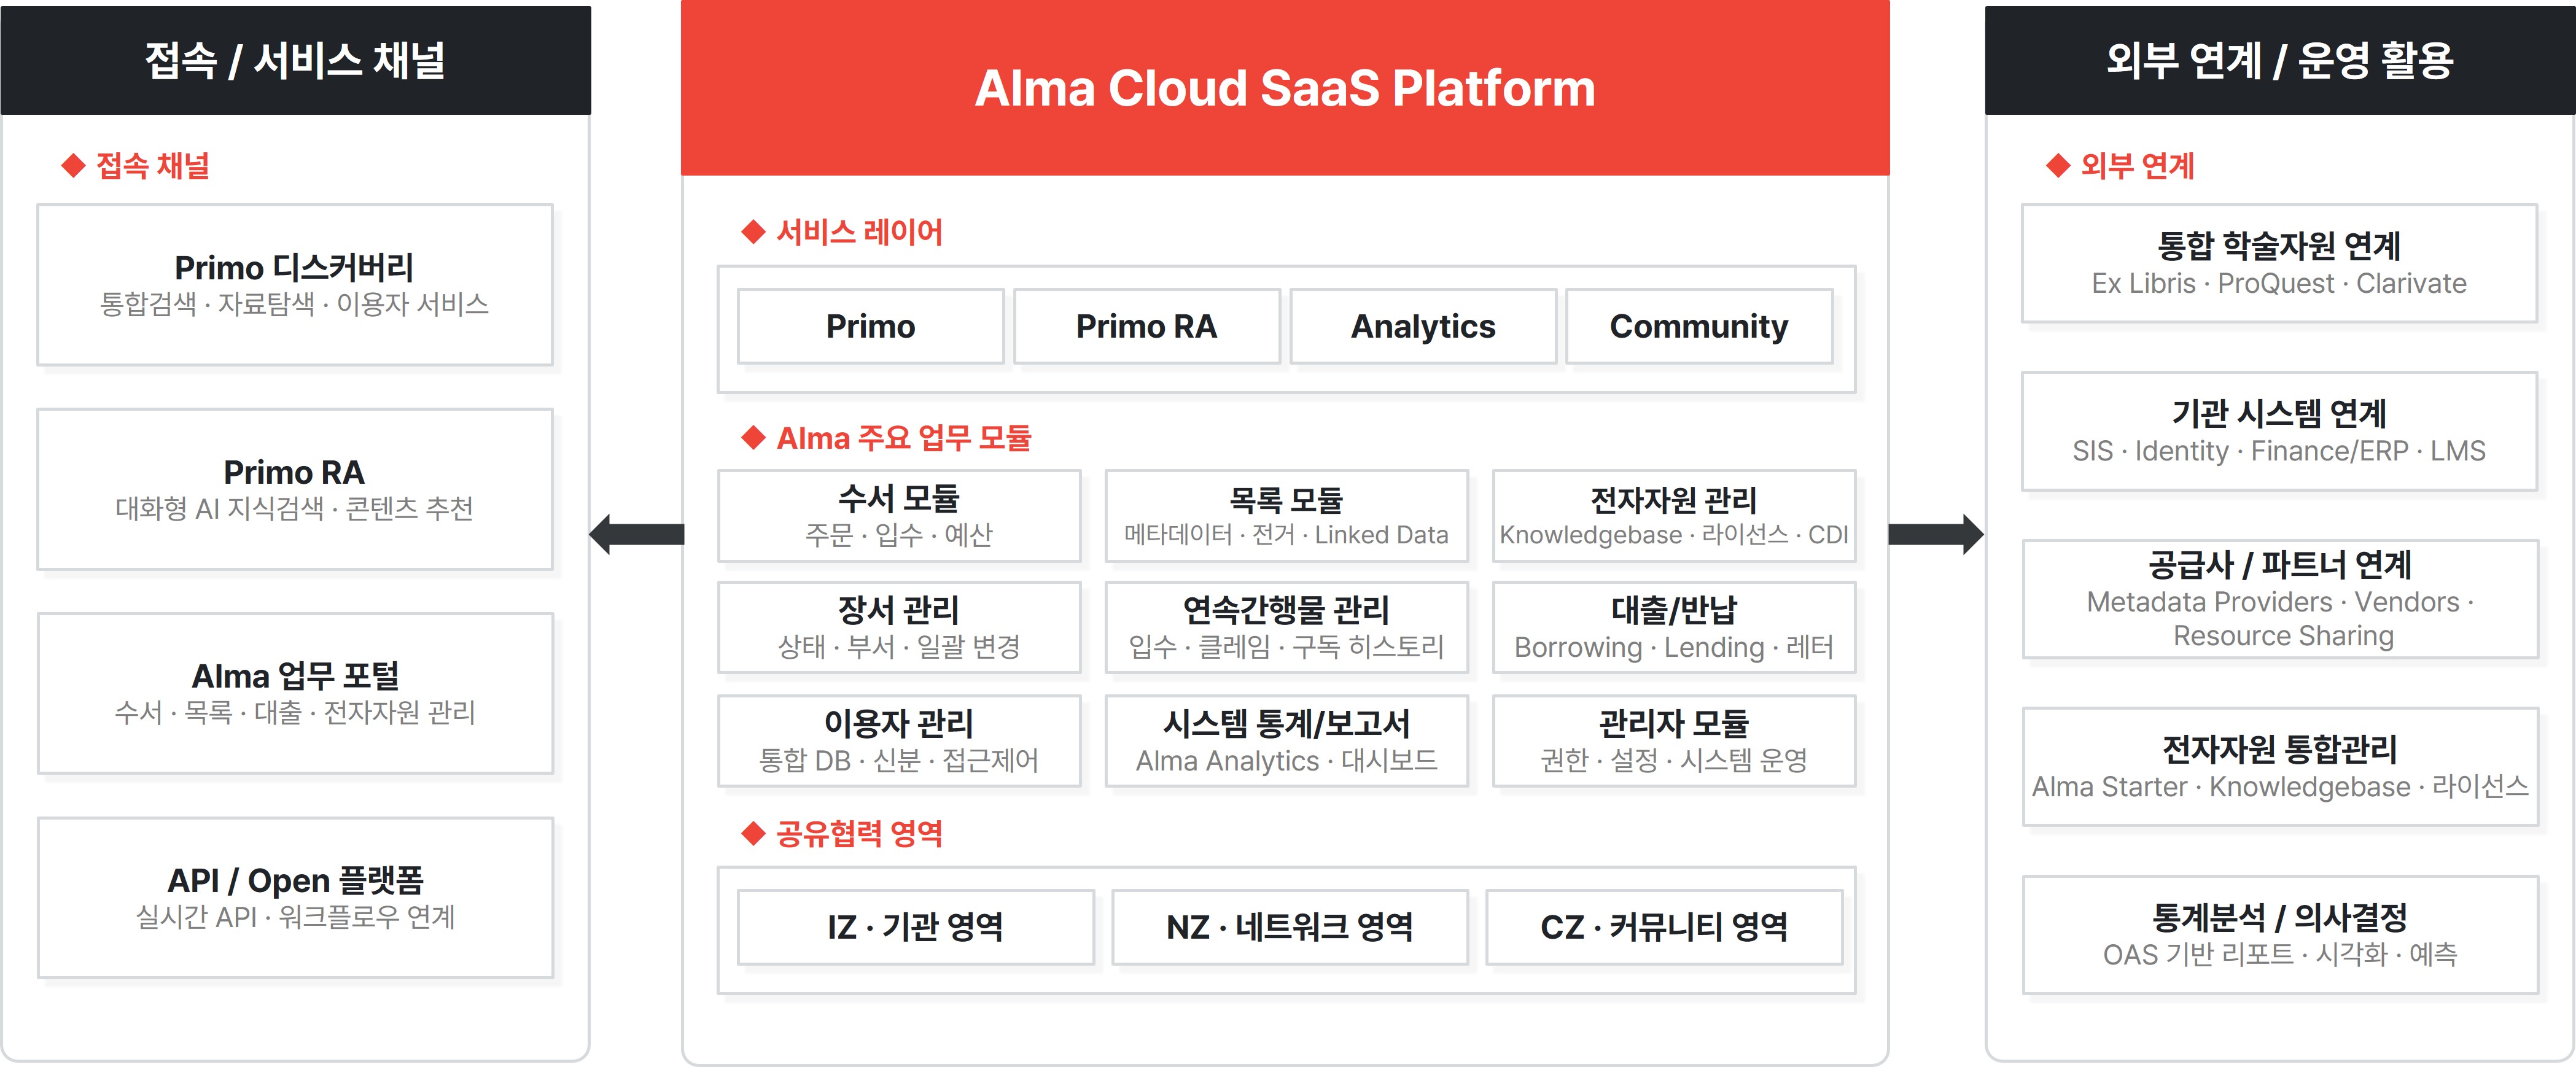The width and height of the screenshot is (2576, 1067).
Task: Click the Alma Cloud SaaS Platform banner
Action: pos(1285,88)
